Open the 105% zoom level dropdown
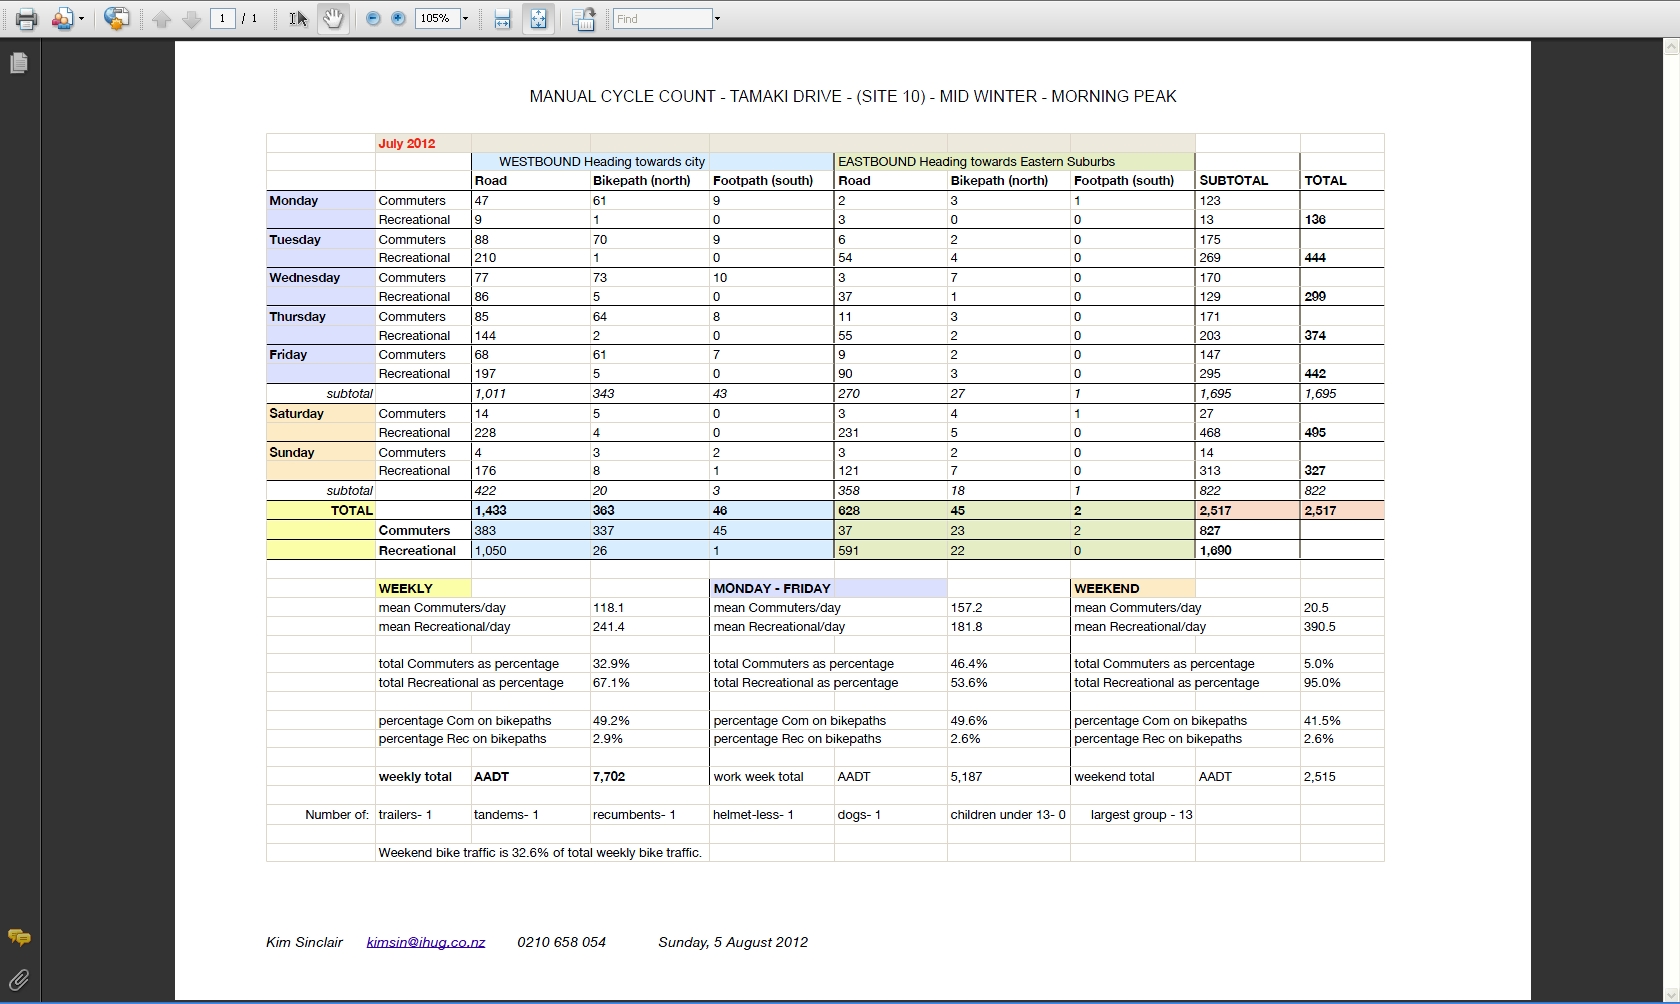The height and width of the screenshot is (1004, 1680). 465,19
